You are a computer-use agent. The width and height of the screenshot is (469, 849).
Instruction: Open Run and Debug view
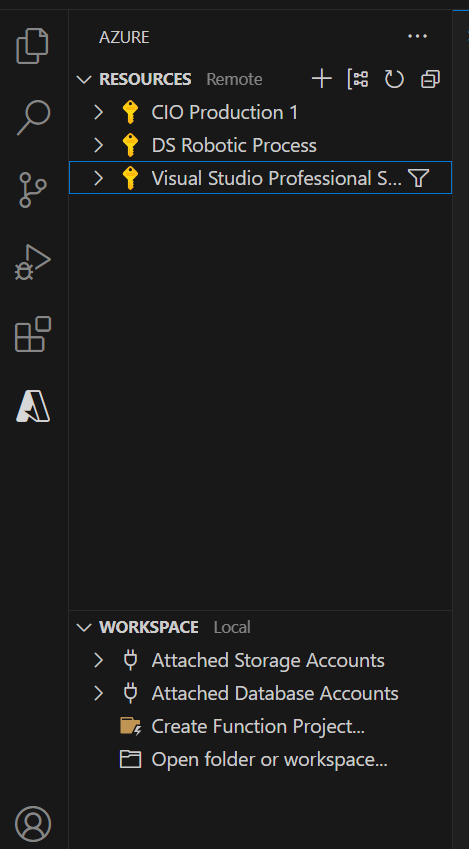click(x=32, y=262)
